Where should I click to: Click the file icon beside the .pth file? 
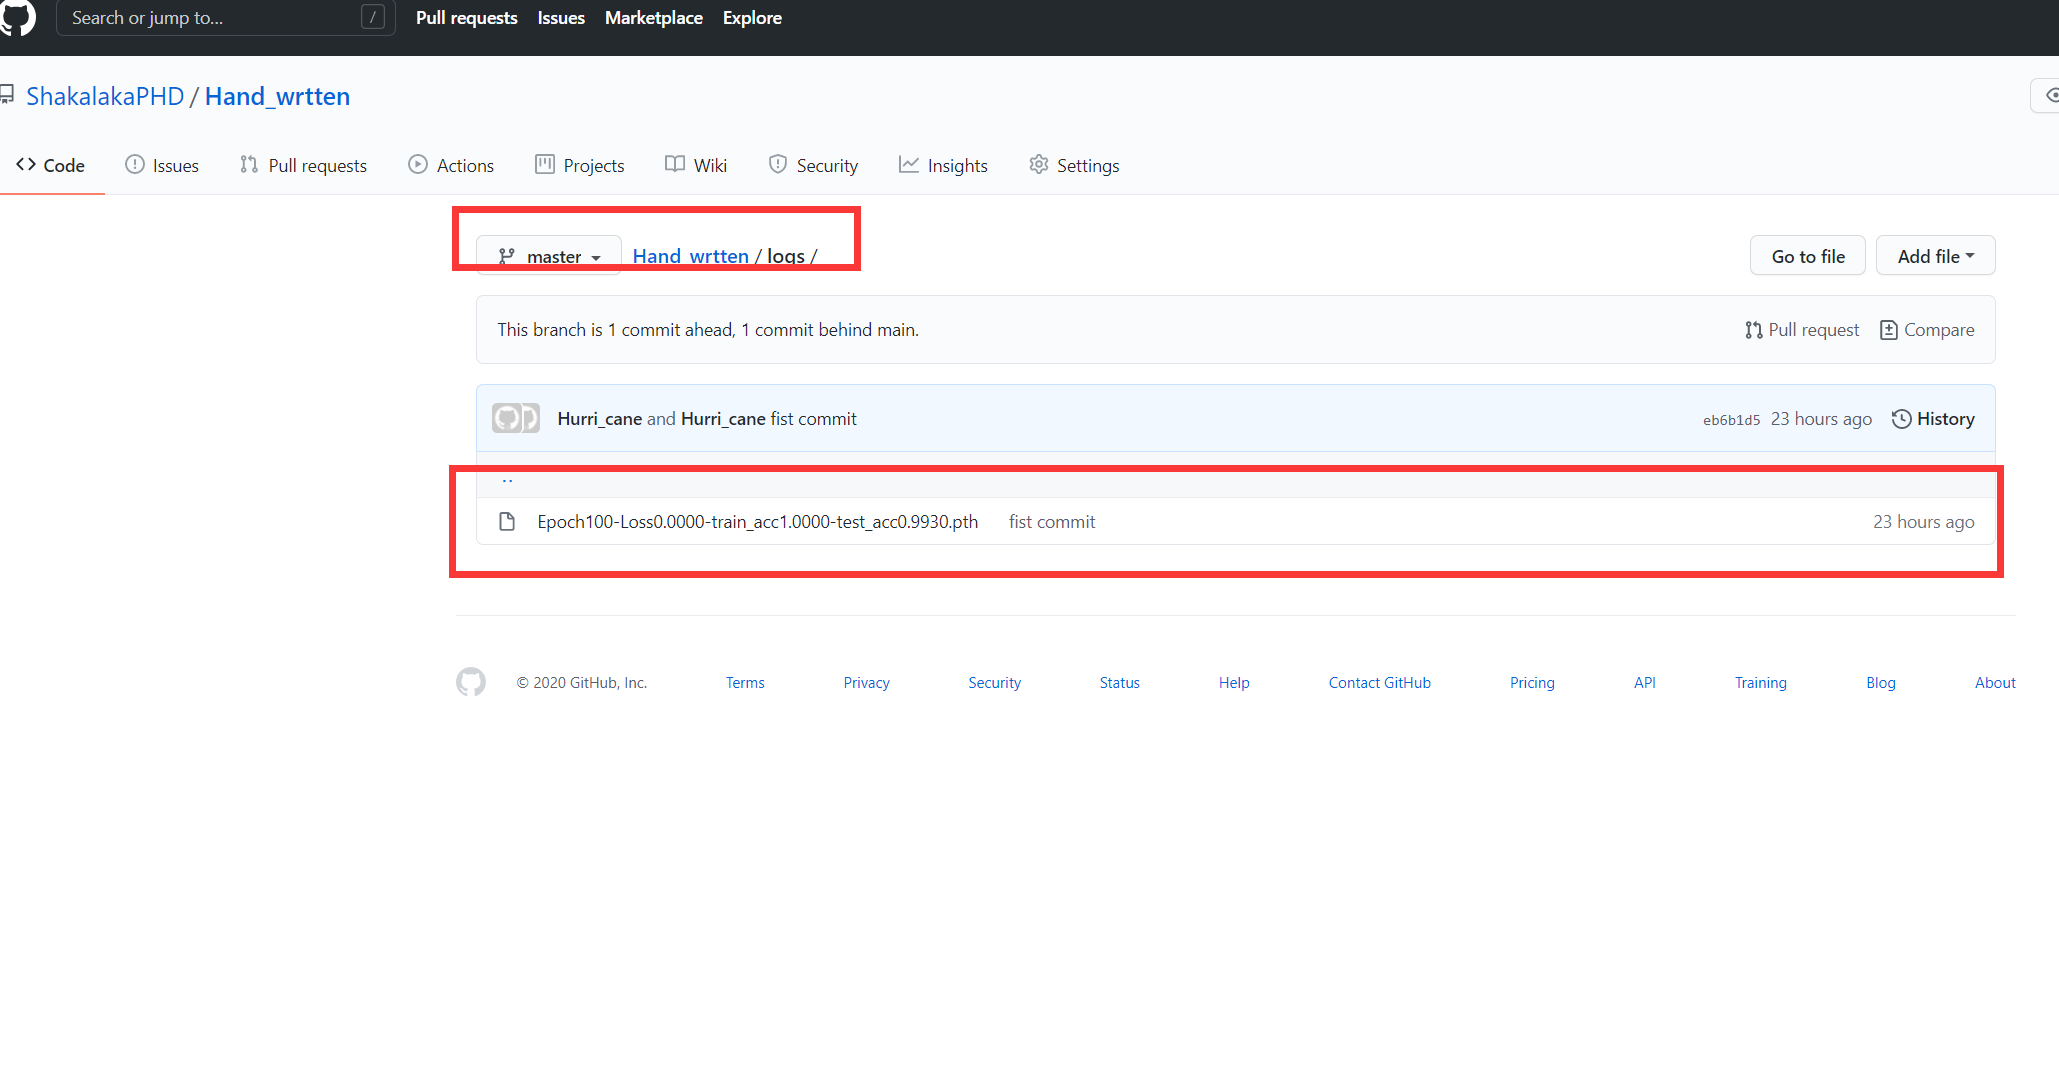point(507,522)
